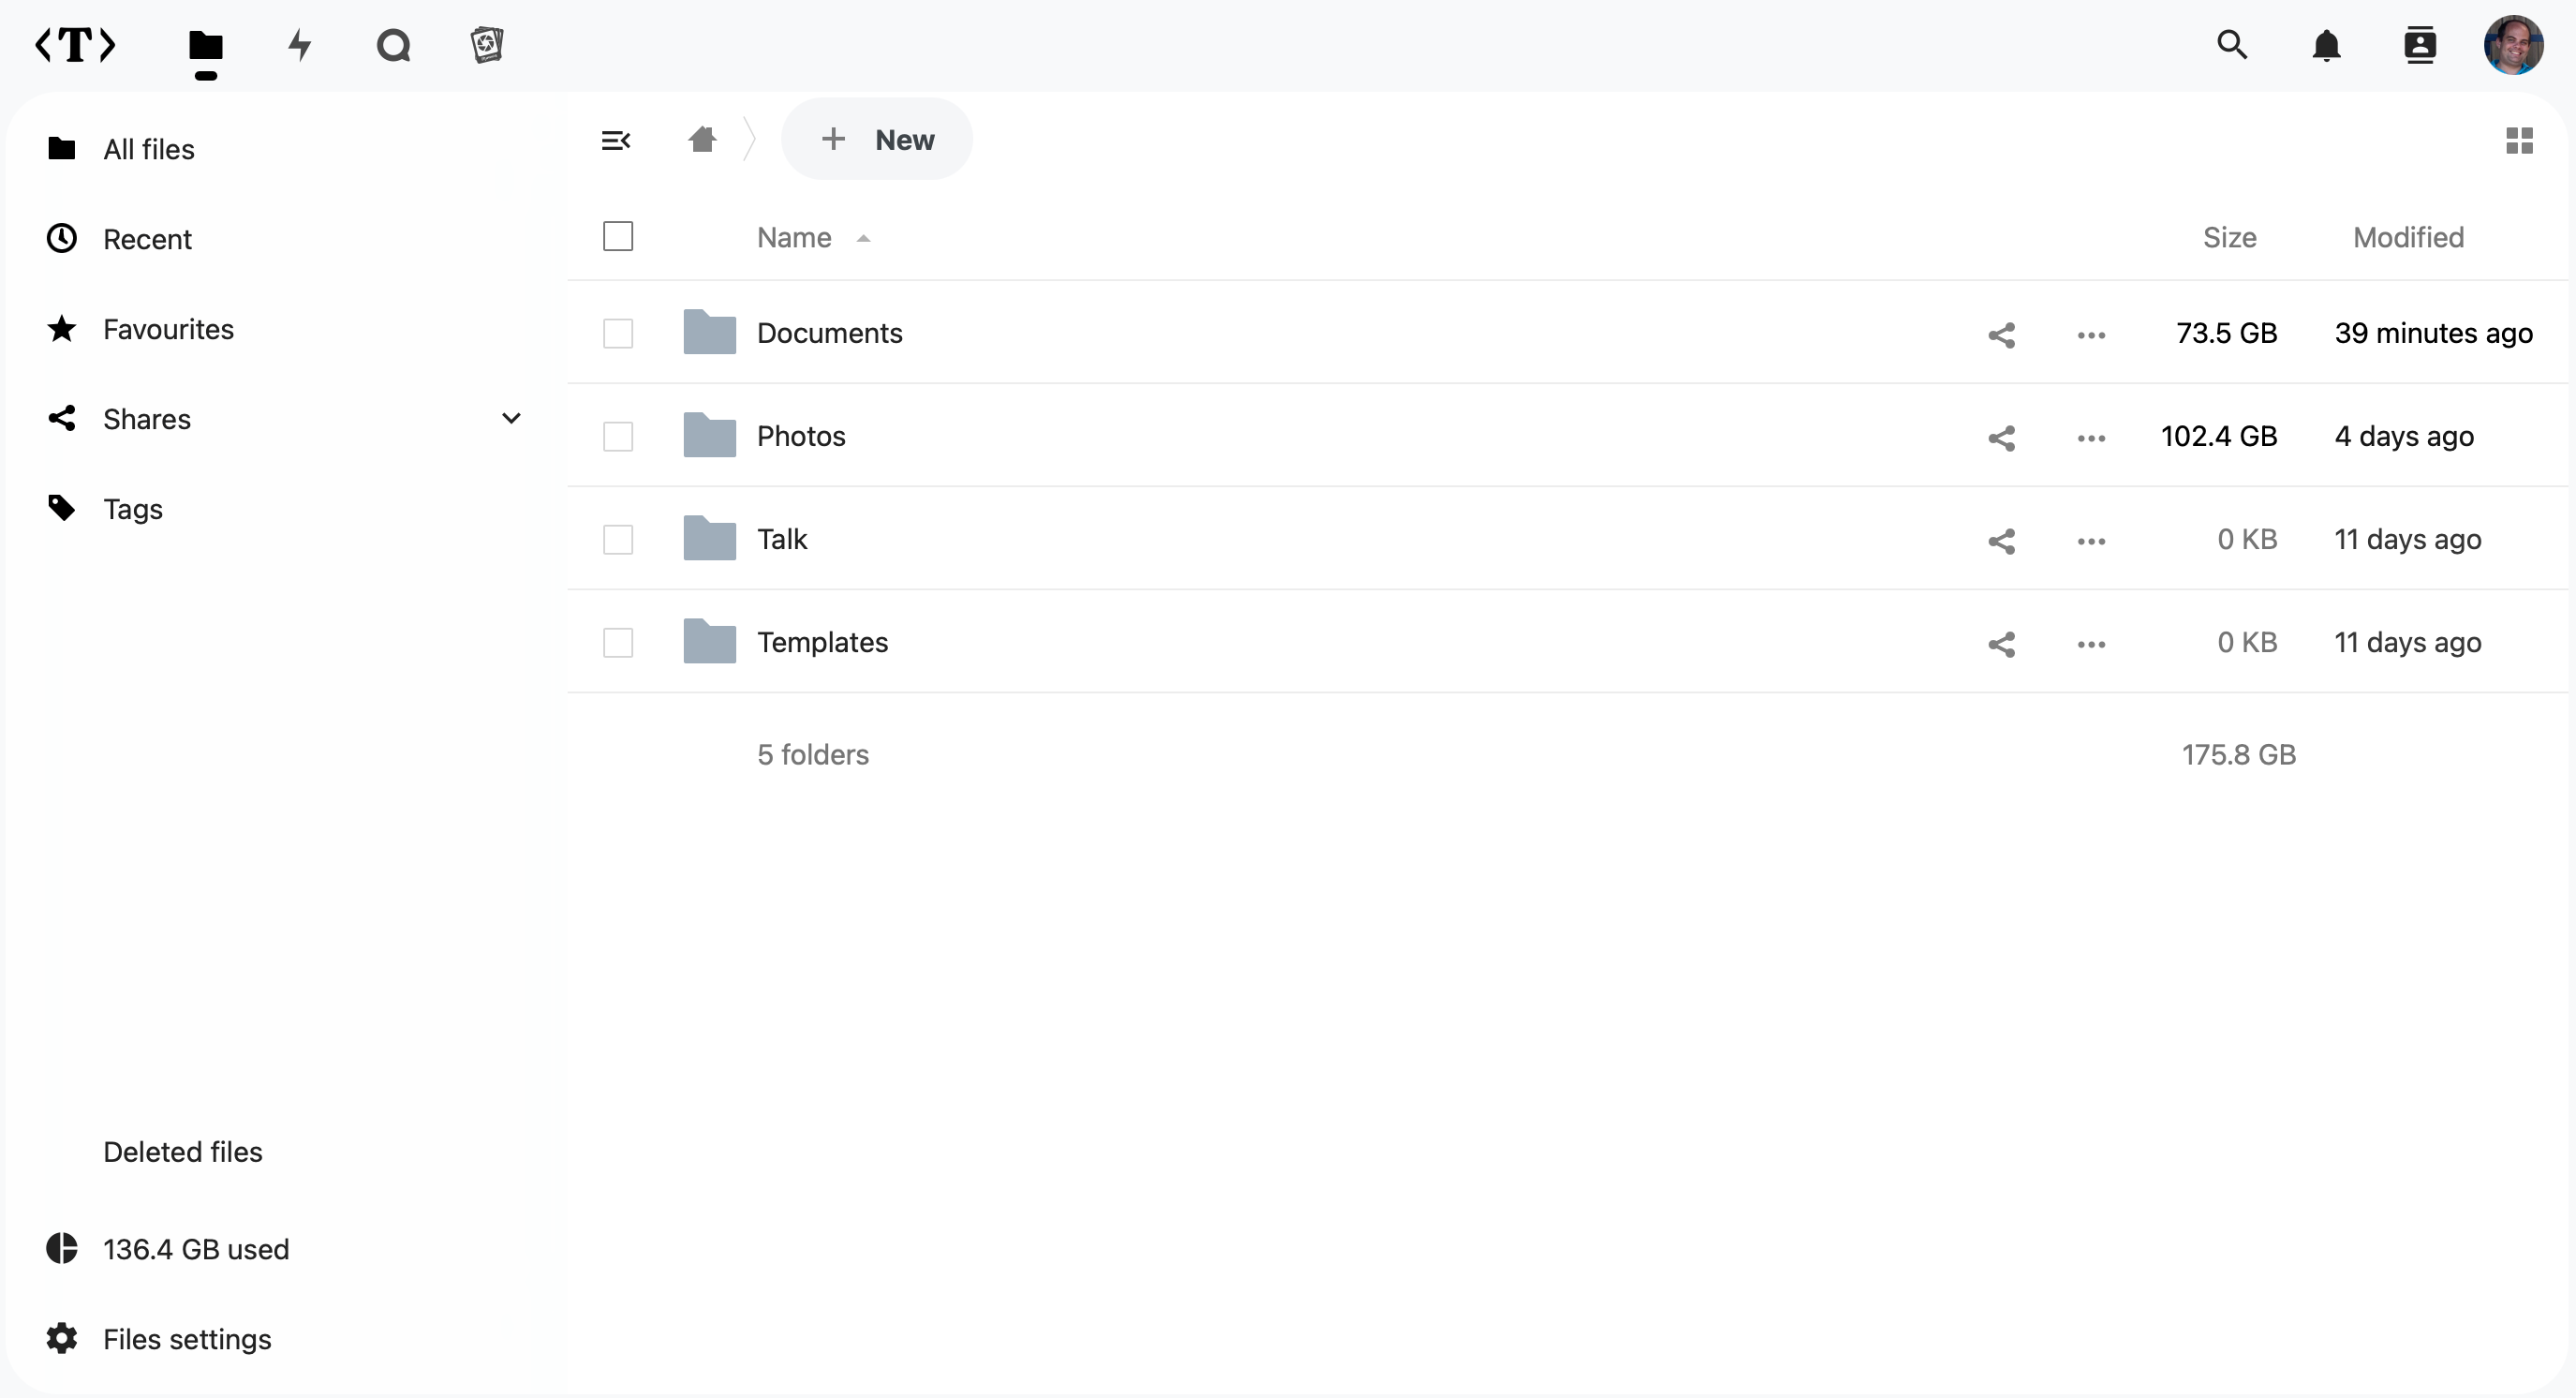Open Files settings
The height and width of the screenshot is (1398, 2576).
[284, 1339]
